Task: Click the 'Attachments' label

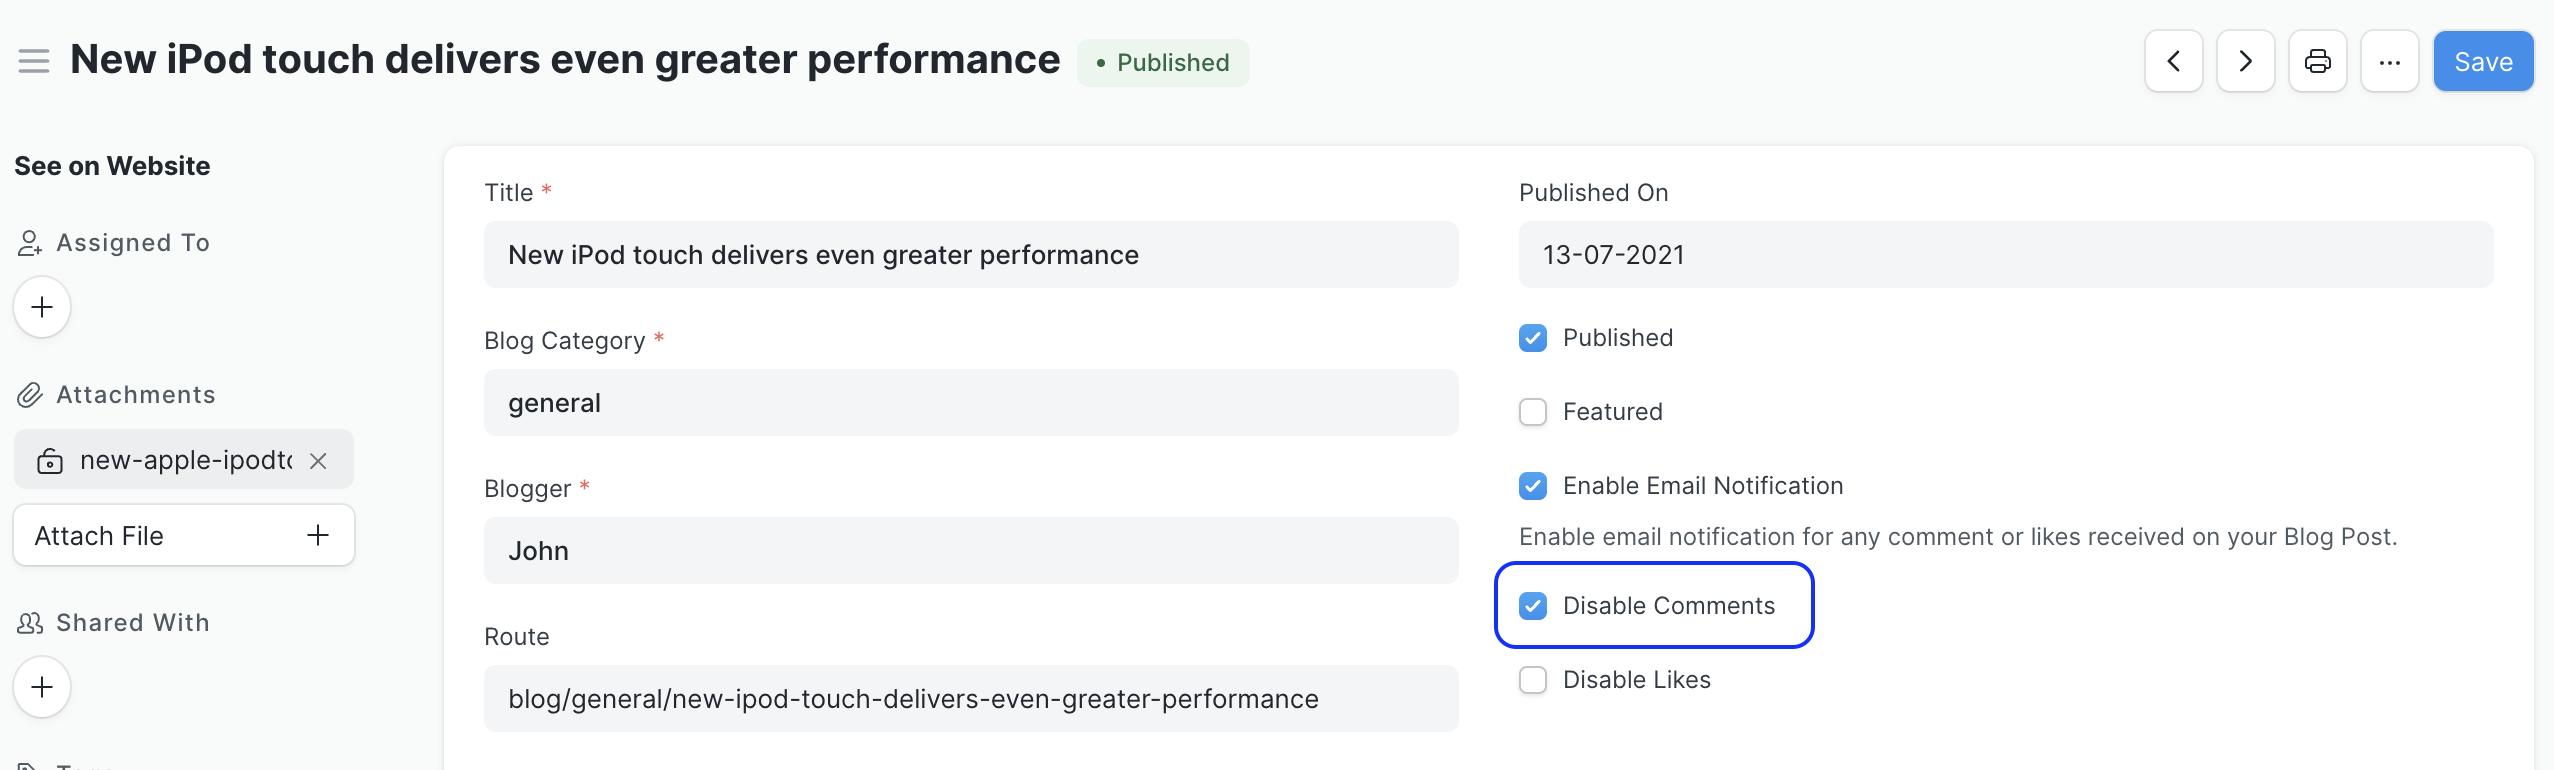Action: click(x=136, y=395)
